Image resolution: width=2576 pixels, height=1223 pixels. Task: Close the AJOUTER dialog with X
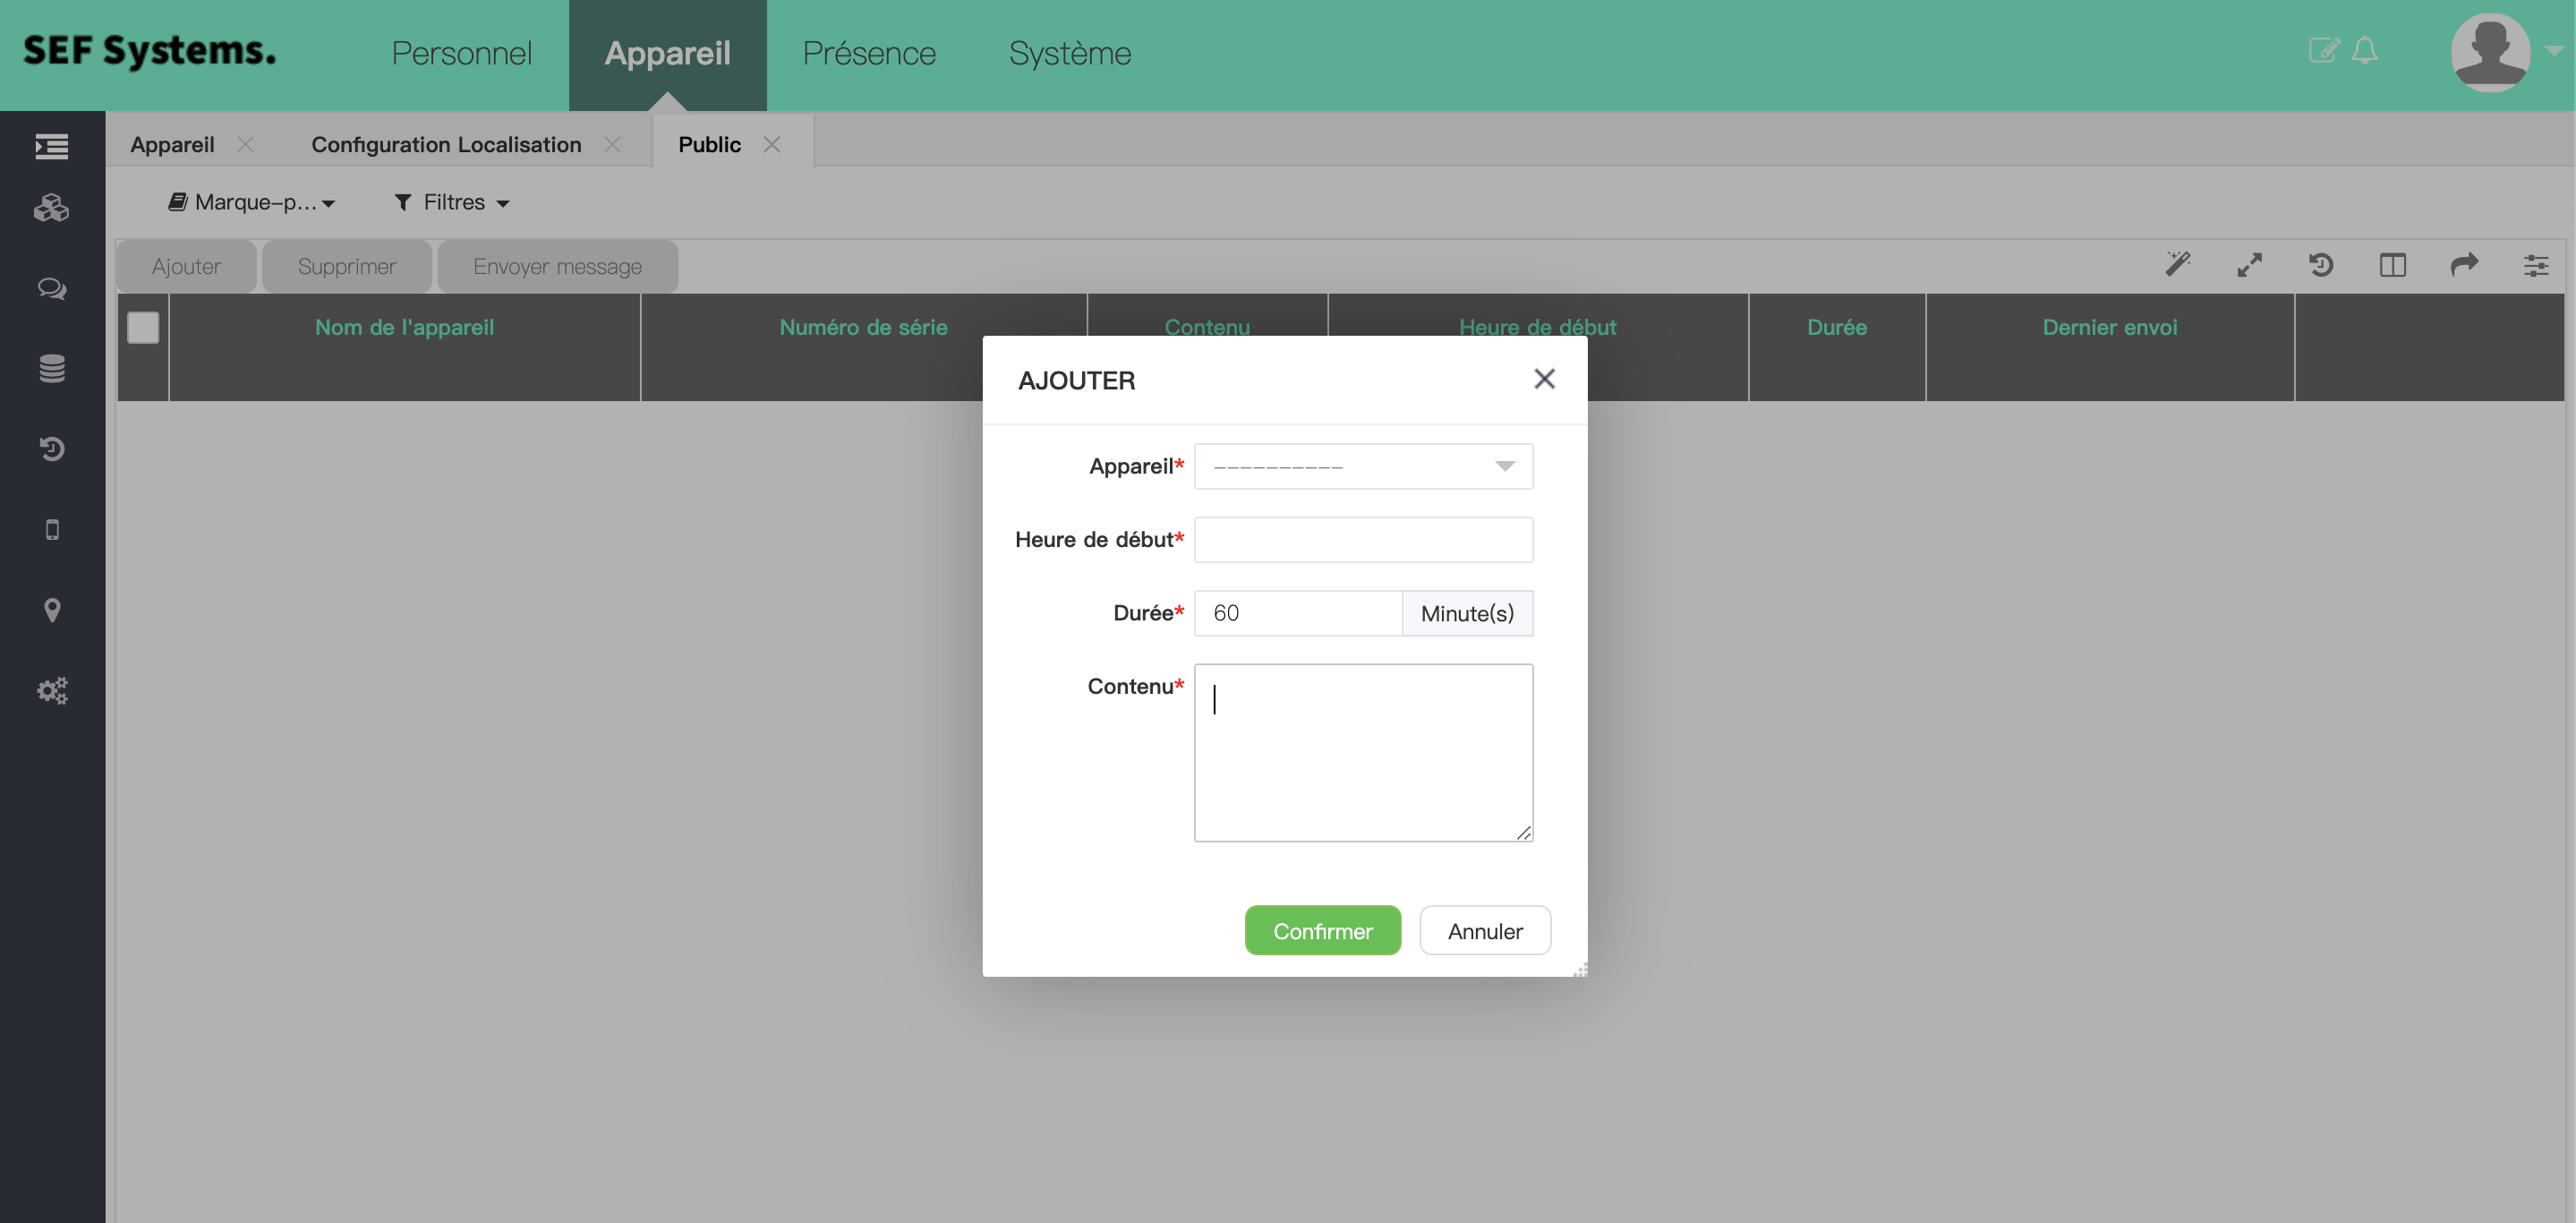coord(1544,379)
